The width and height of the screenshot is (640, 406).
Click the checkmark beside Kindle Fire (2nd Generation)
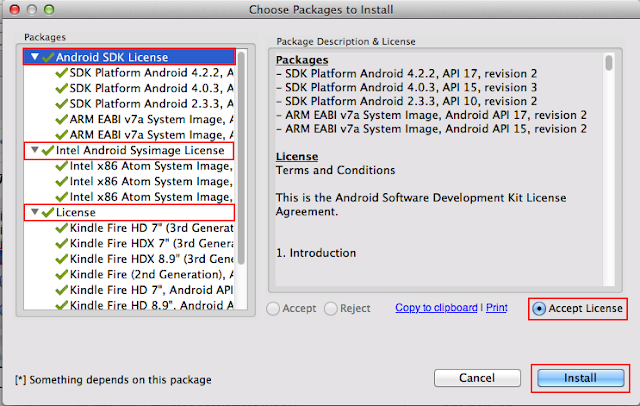point(62,275)
